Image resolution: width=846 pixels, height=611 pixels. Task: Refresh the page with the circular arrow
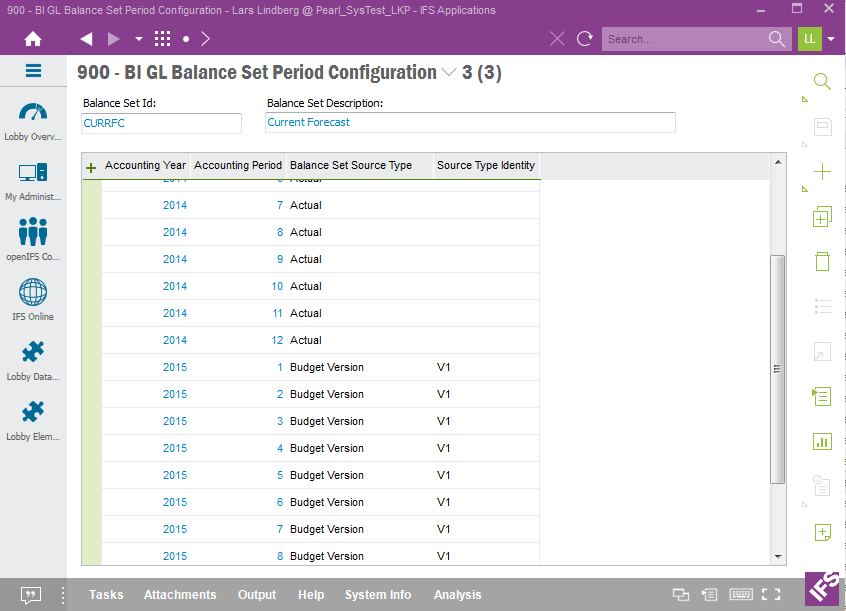tap(585, 39)
